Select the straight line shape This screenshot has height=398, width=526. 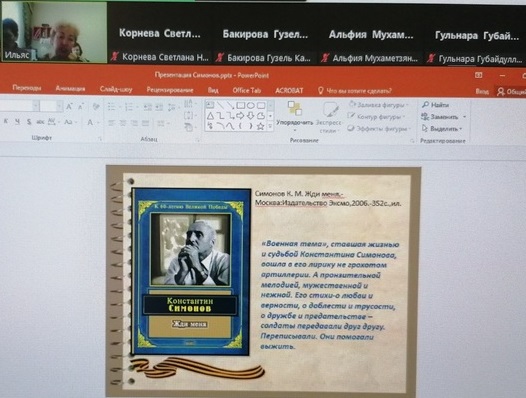220,105
